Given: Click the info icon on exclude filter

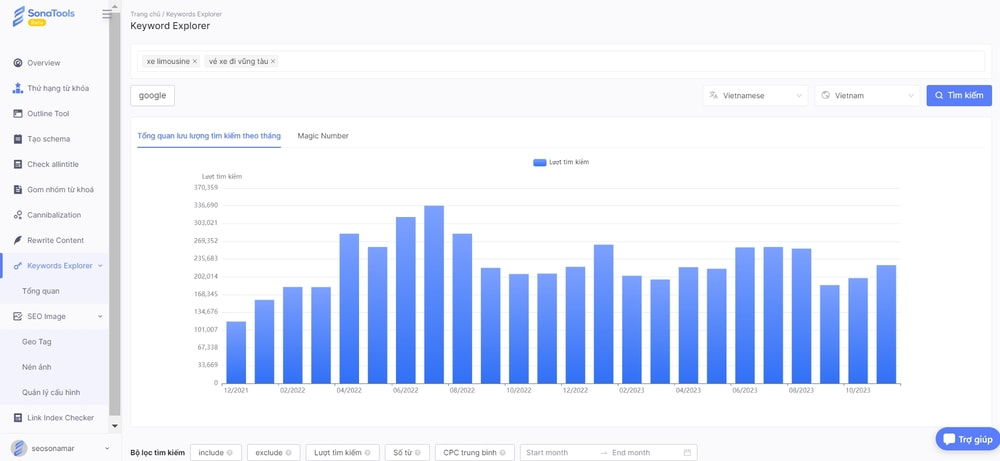Looking at the screenshot, I should coord(288,453).
